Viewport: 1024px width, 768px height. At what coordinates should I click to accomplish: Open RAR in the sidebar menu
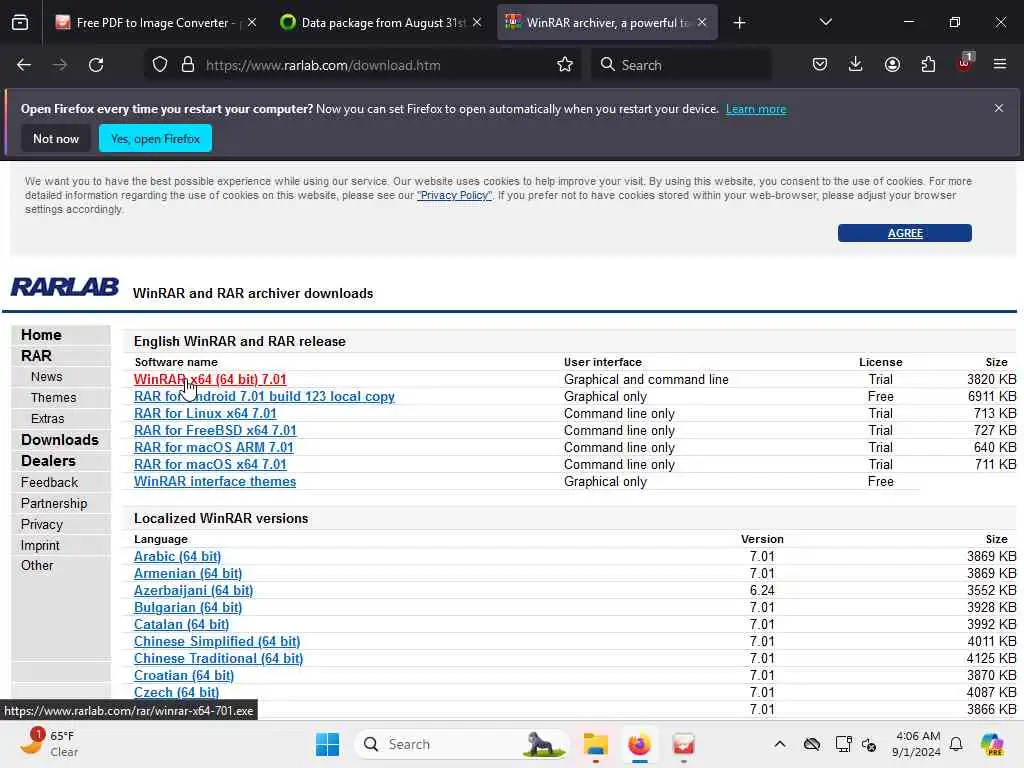pos(36,355)
